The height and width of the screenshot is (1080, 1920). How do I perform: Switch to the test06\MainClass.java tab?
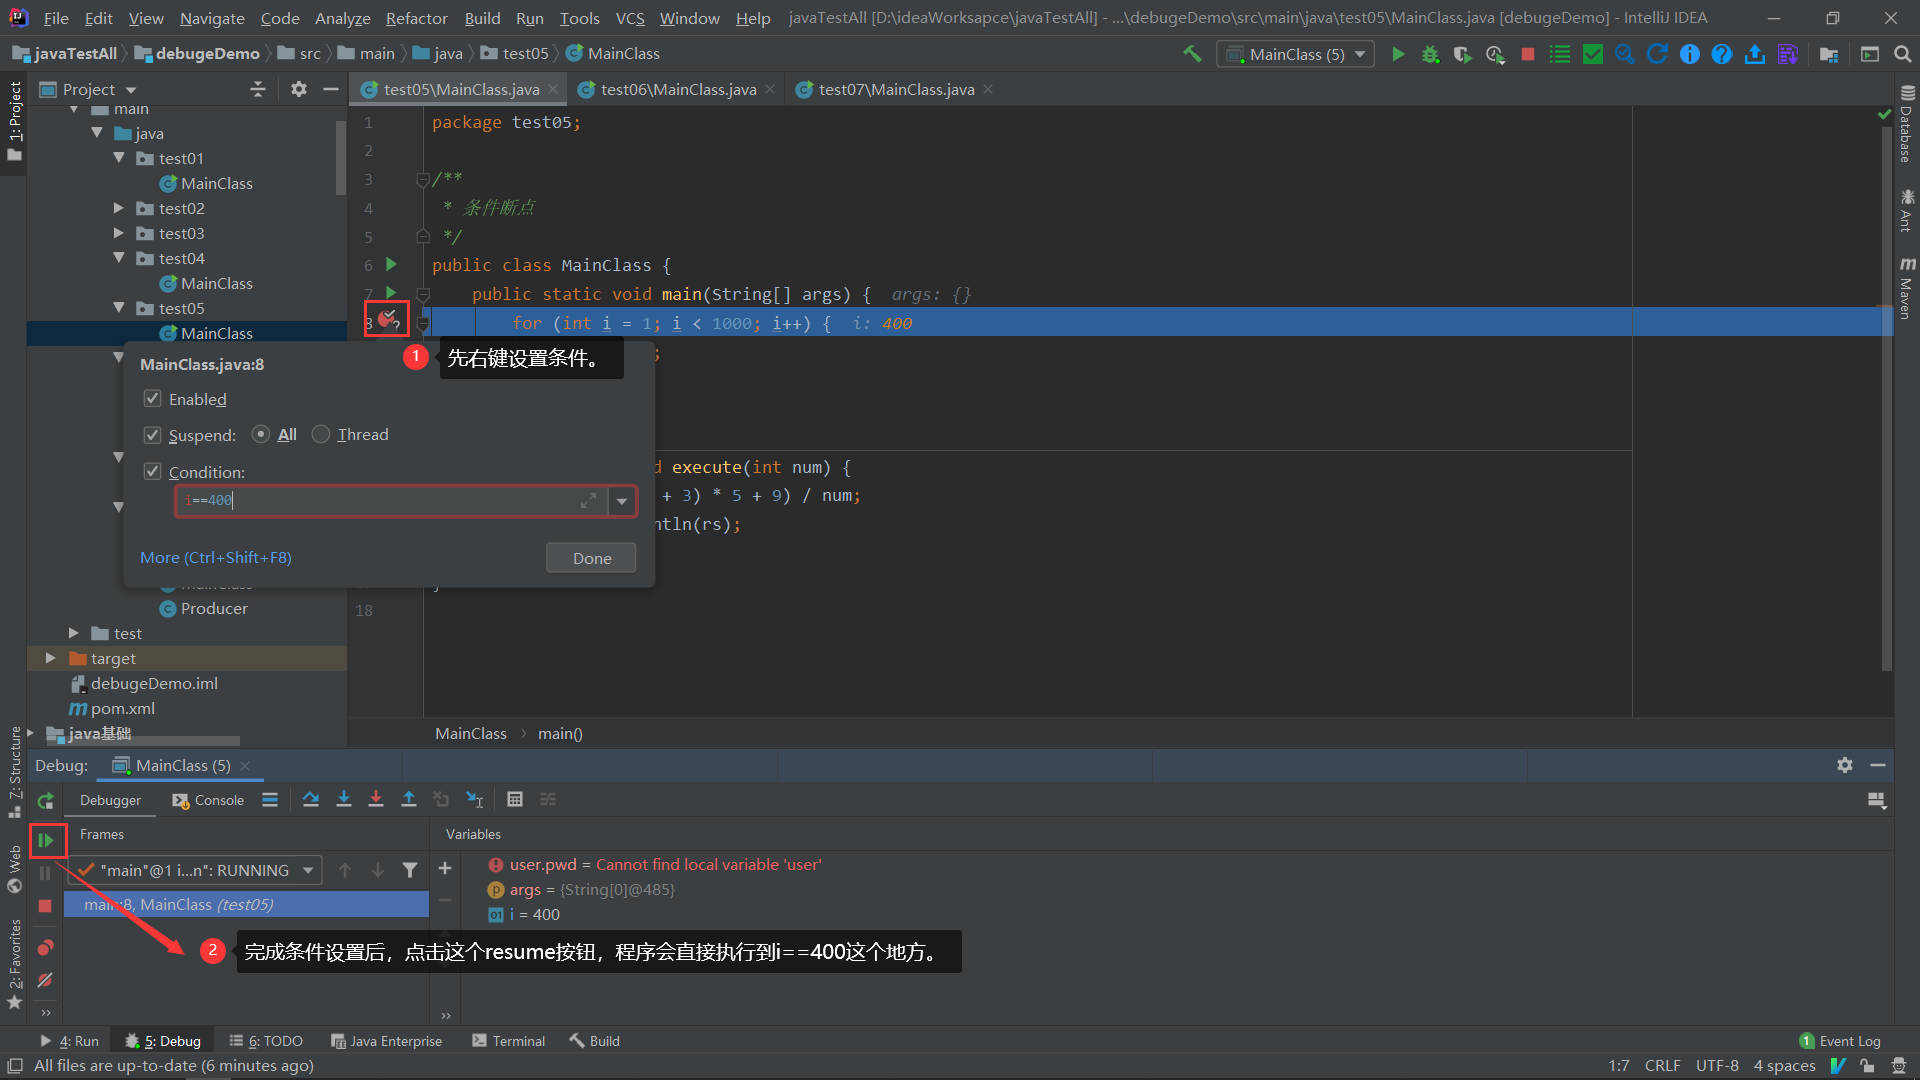click(678, 90)
